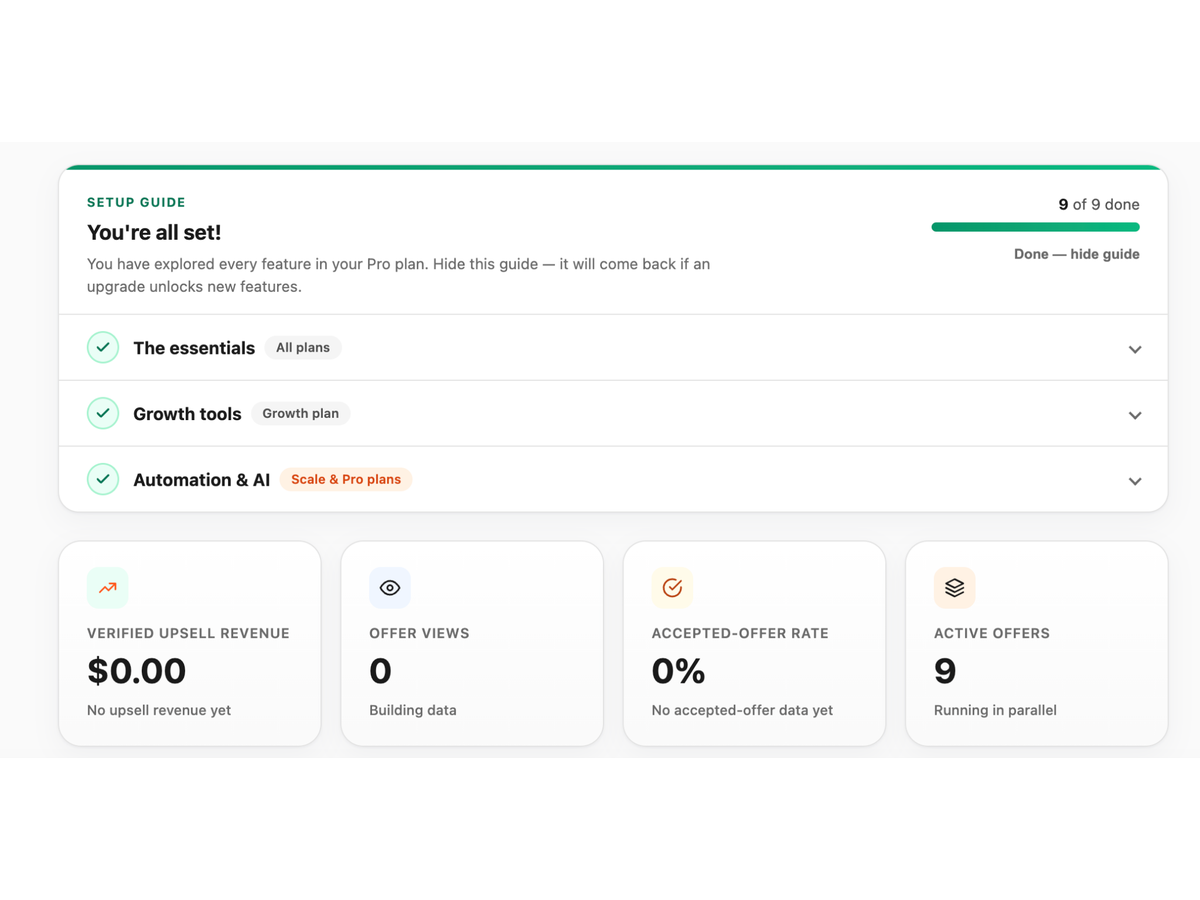Click Done — hide guide link
Viewport: 1200px width, 900px height.
tap(1077, 254)
